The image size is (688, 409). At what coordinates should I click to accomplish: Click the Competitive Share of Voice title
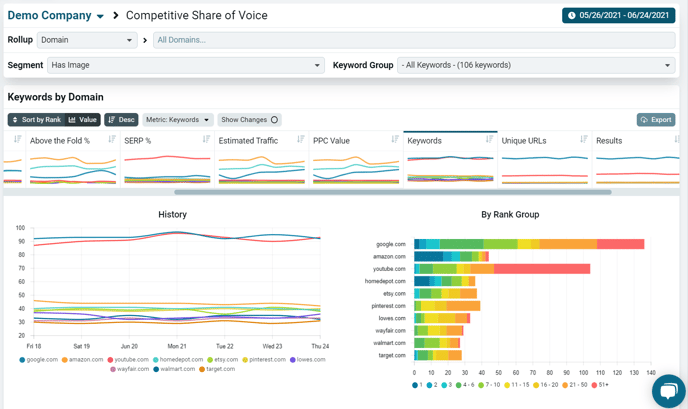click(197, 15)
